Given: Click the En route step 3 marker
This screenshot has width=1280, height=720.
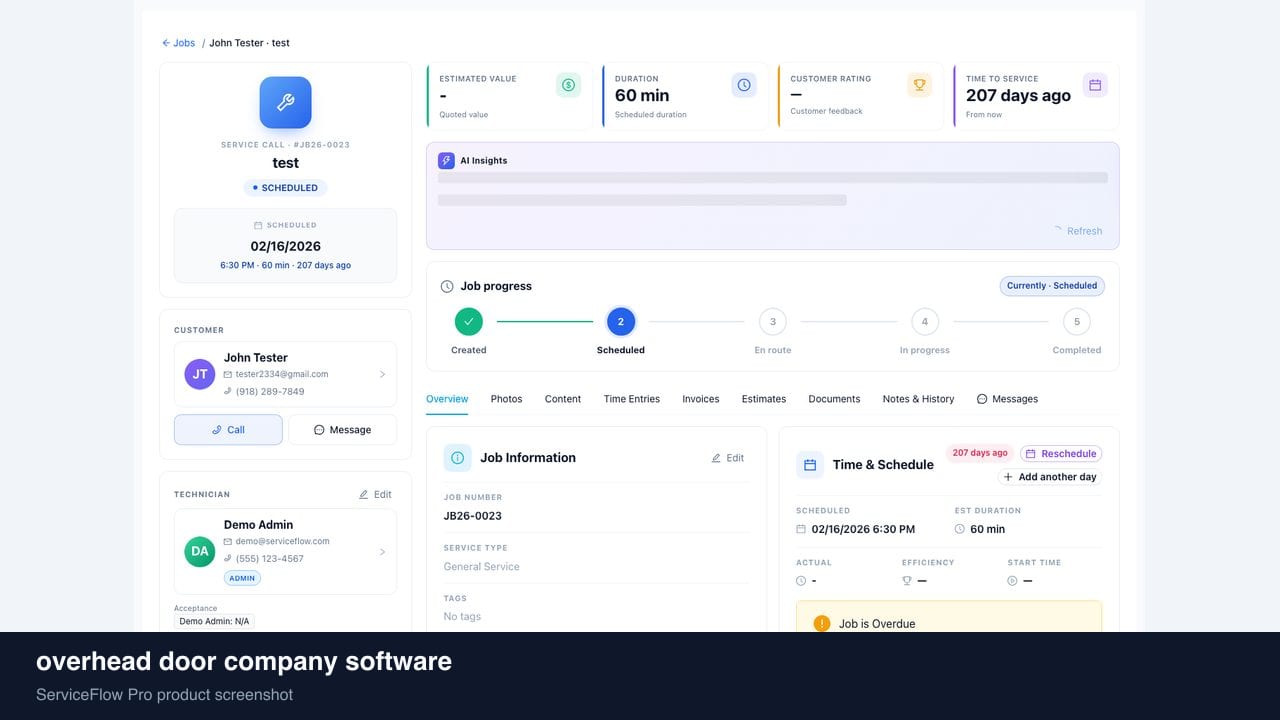Looking at the screenshot, I should click(x=773, y=322).
